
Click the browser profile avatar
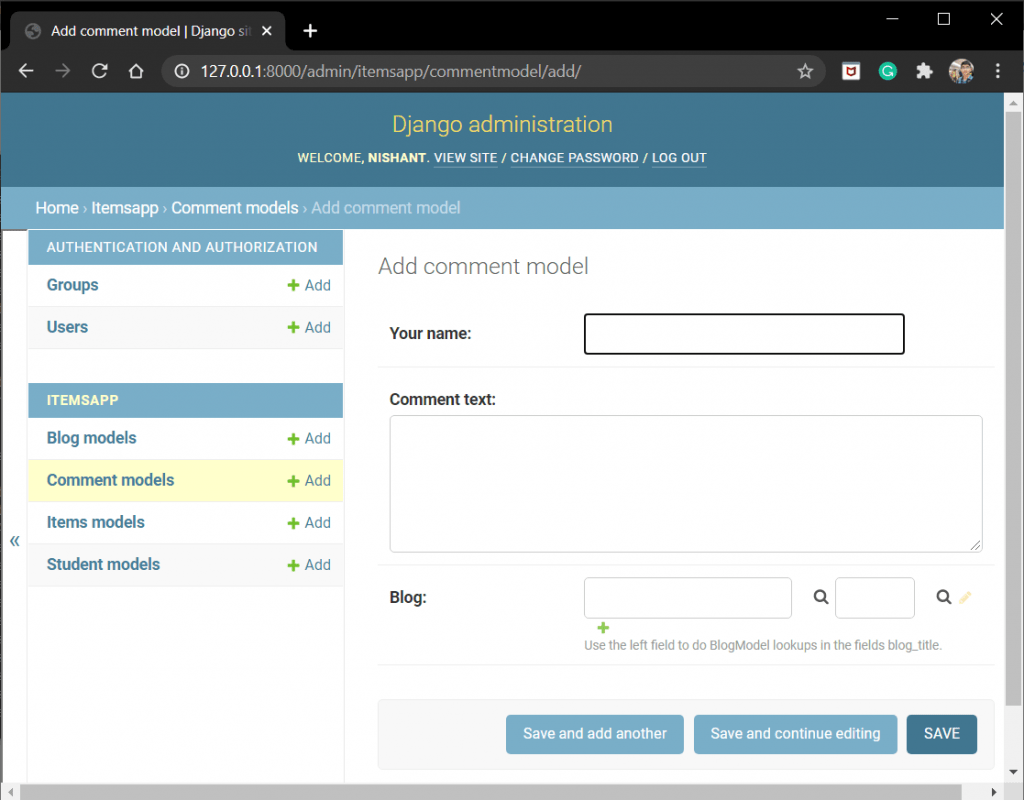tap(961, 71)
